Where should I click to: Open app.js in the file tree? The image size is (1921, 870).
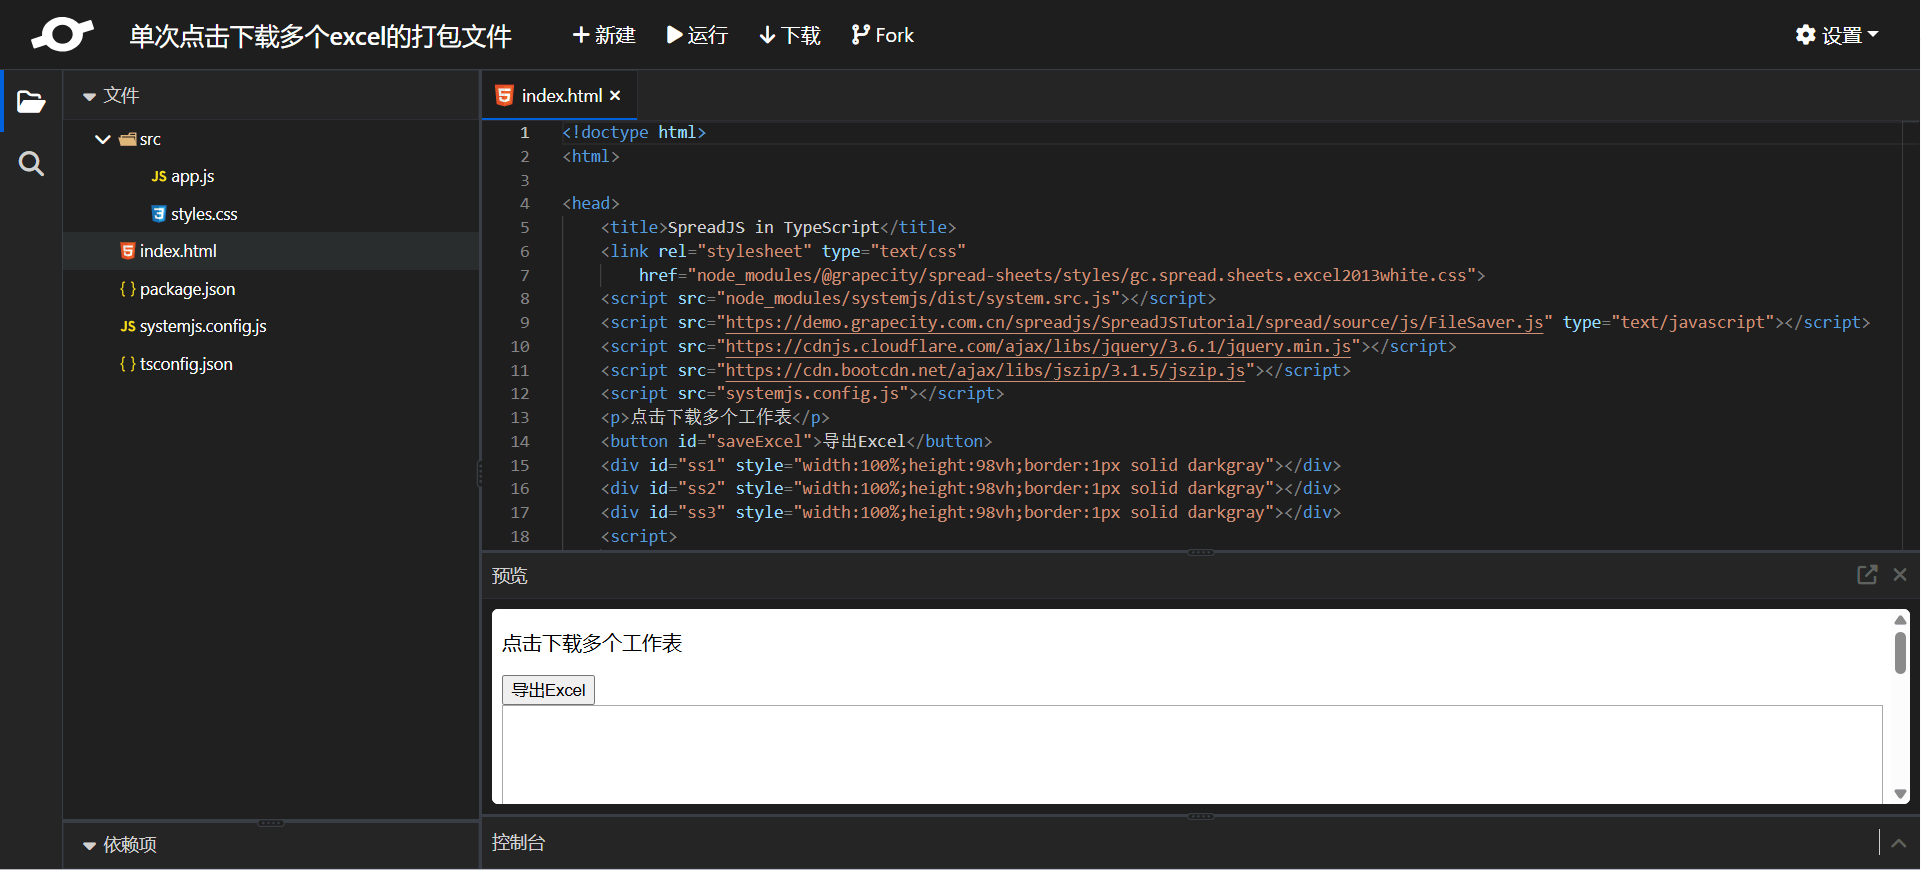(183, 176)
